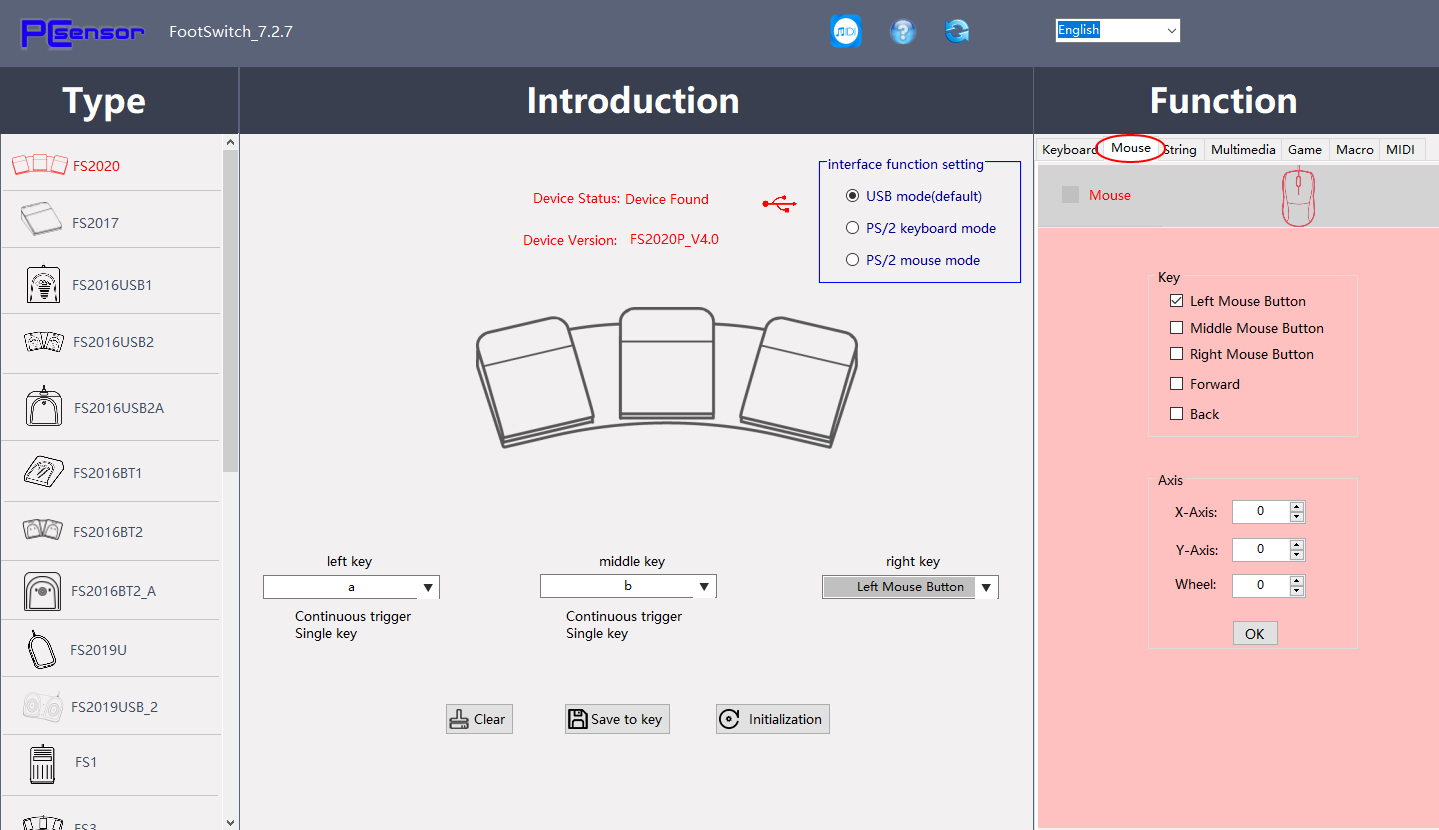Select the FS2016USB2 device icon
This screenshot has height=830, width=1439.
[x=43, y=342]
